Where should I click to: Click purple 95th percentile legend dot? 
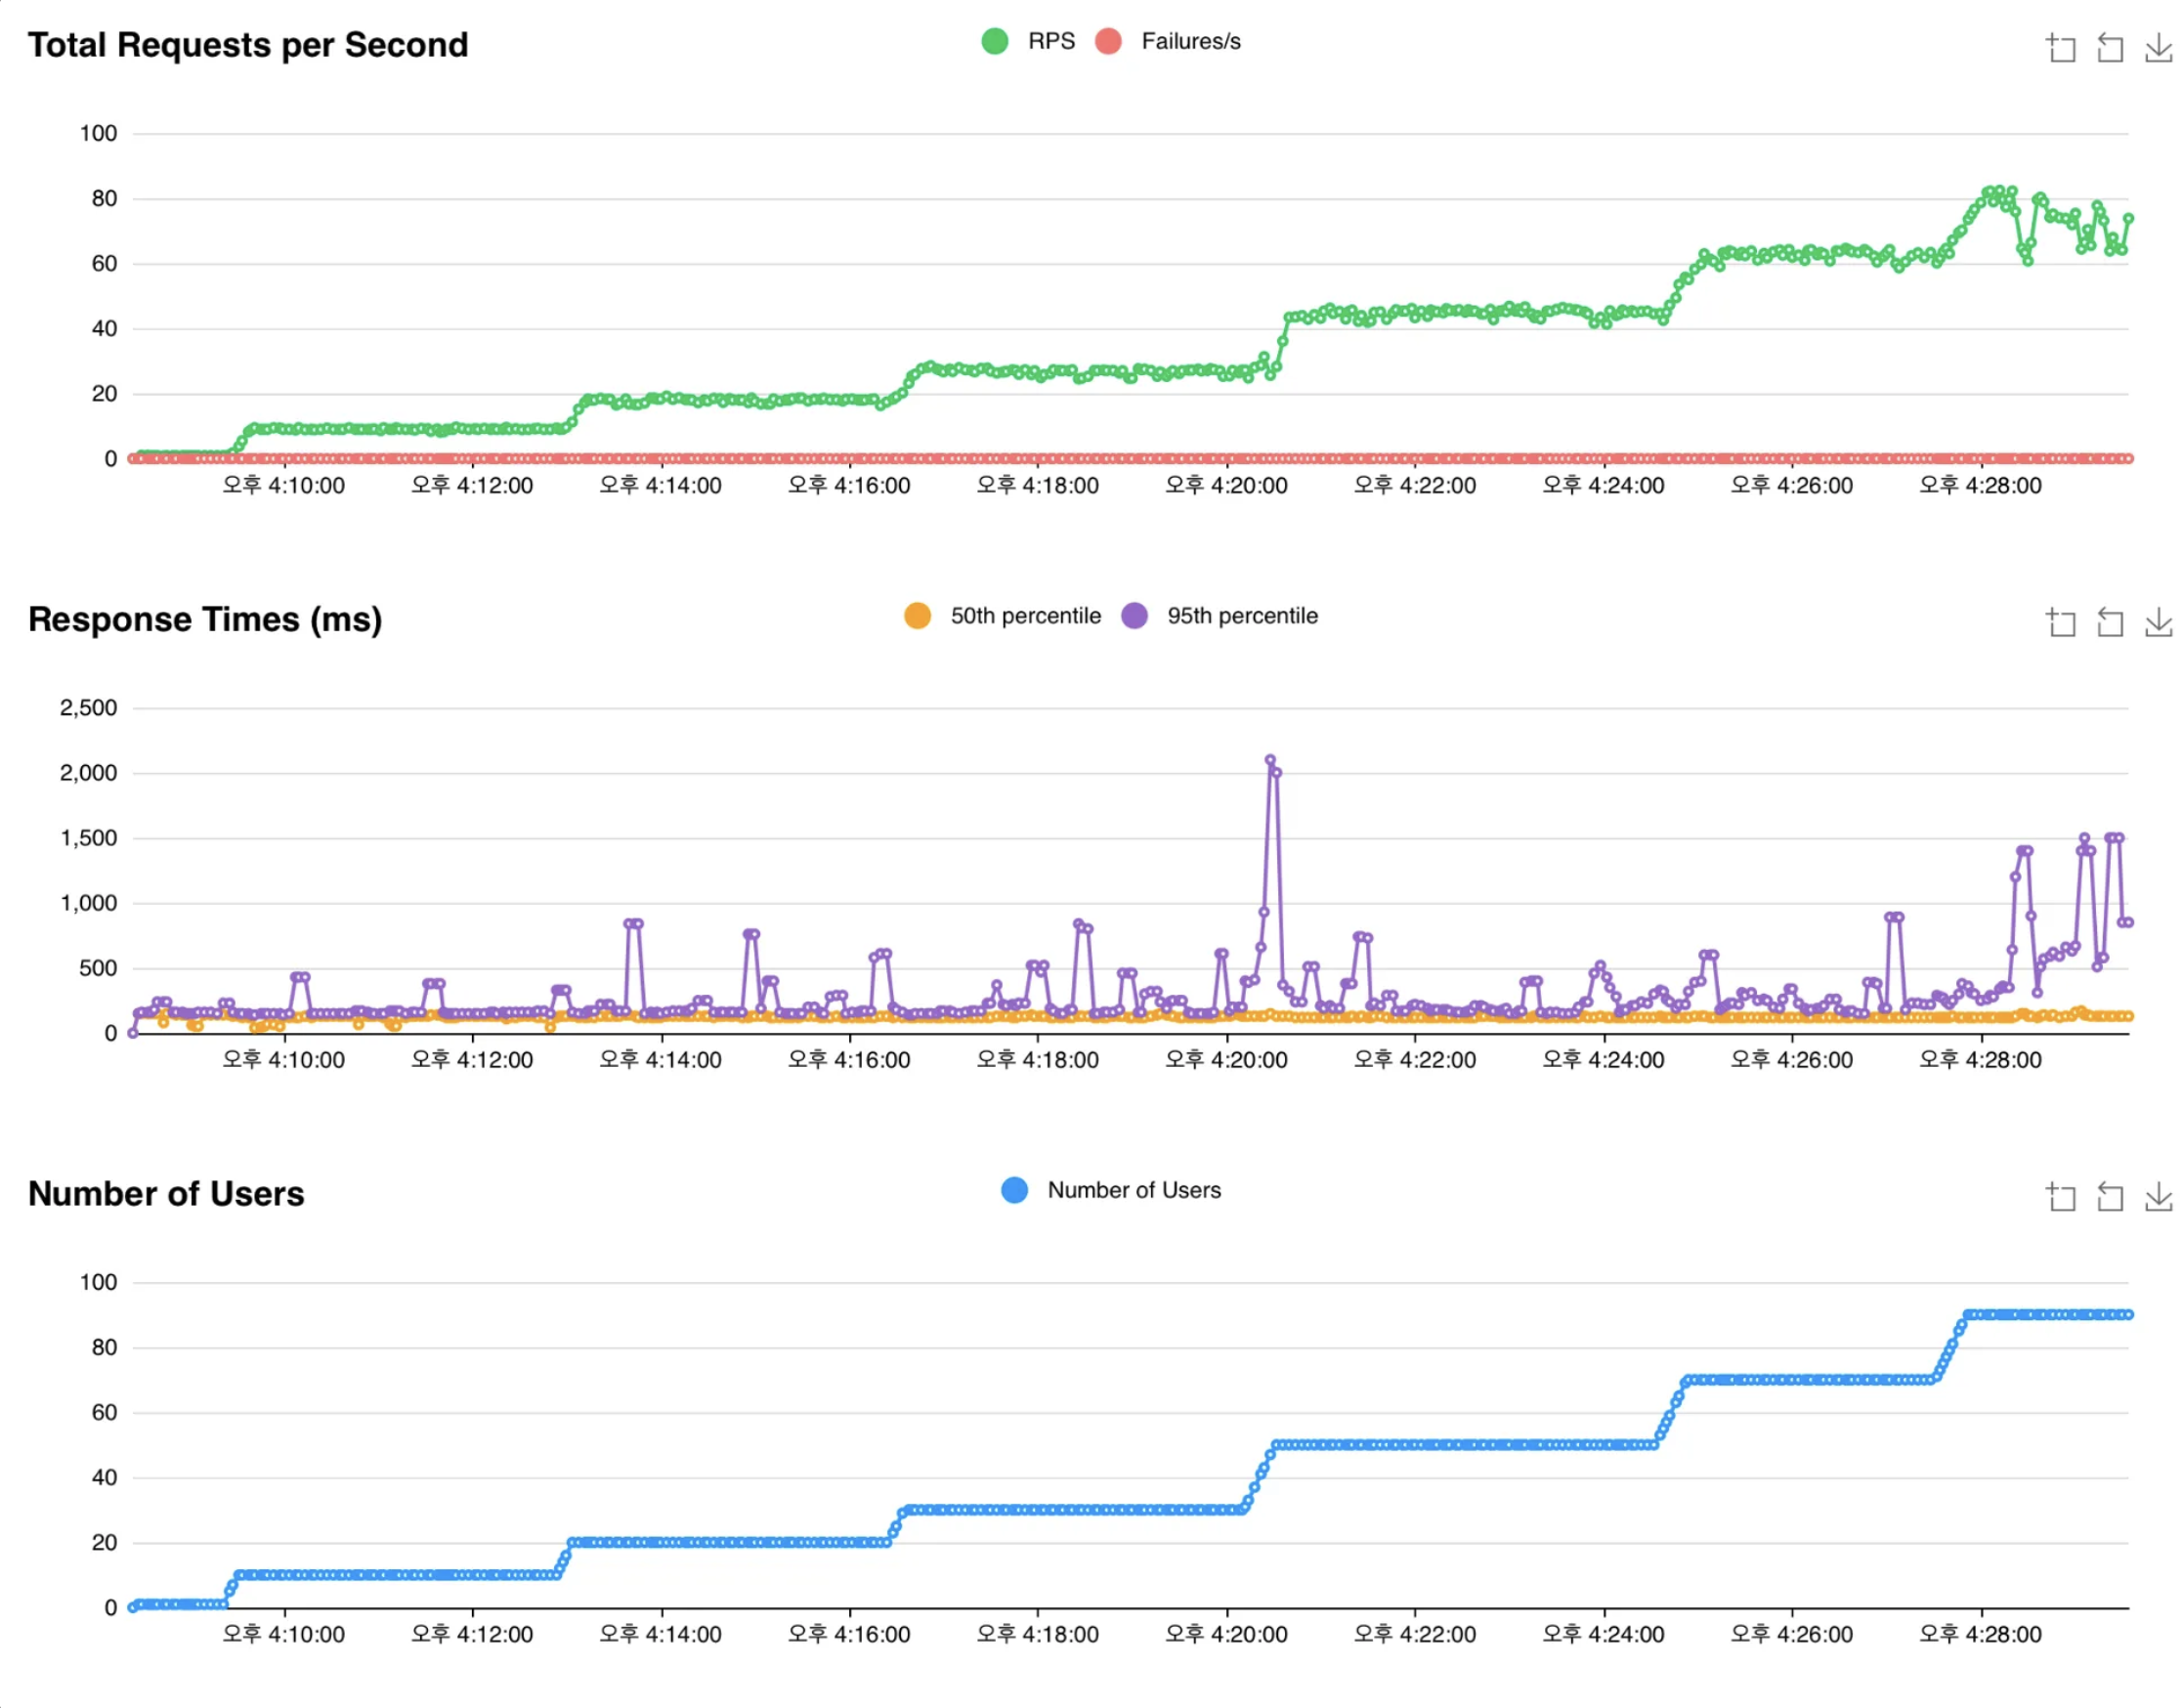point(1134,616)
